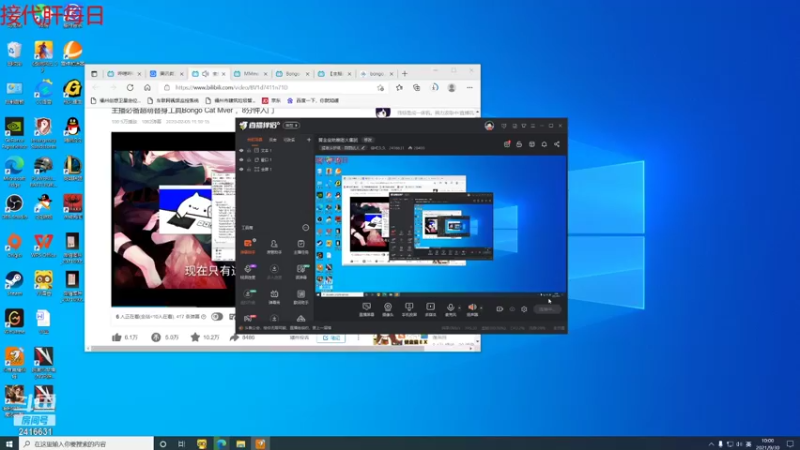The width and height of the screenshot is (800, 450).
Task: Collapse the streaming toolbox panel
Action: (305, 228)
